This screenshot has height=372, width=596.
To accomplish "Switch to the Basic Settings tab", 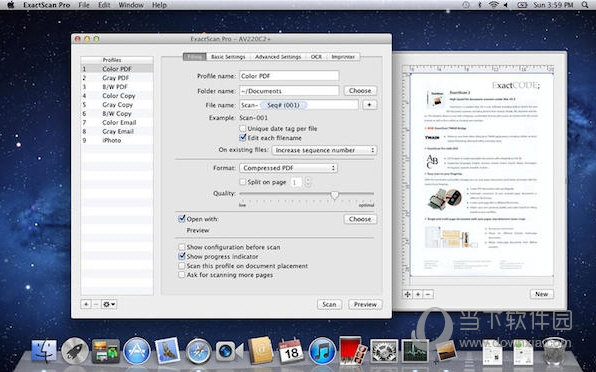I will point(228,57).
